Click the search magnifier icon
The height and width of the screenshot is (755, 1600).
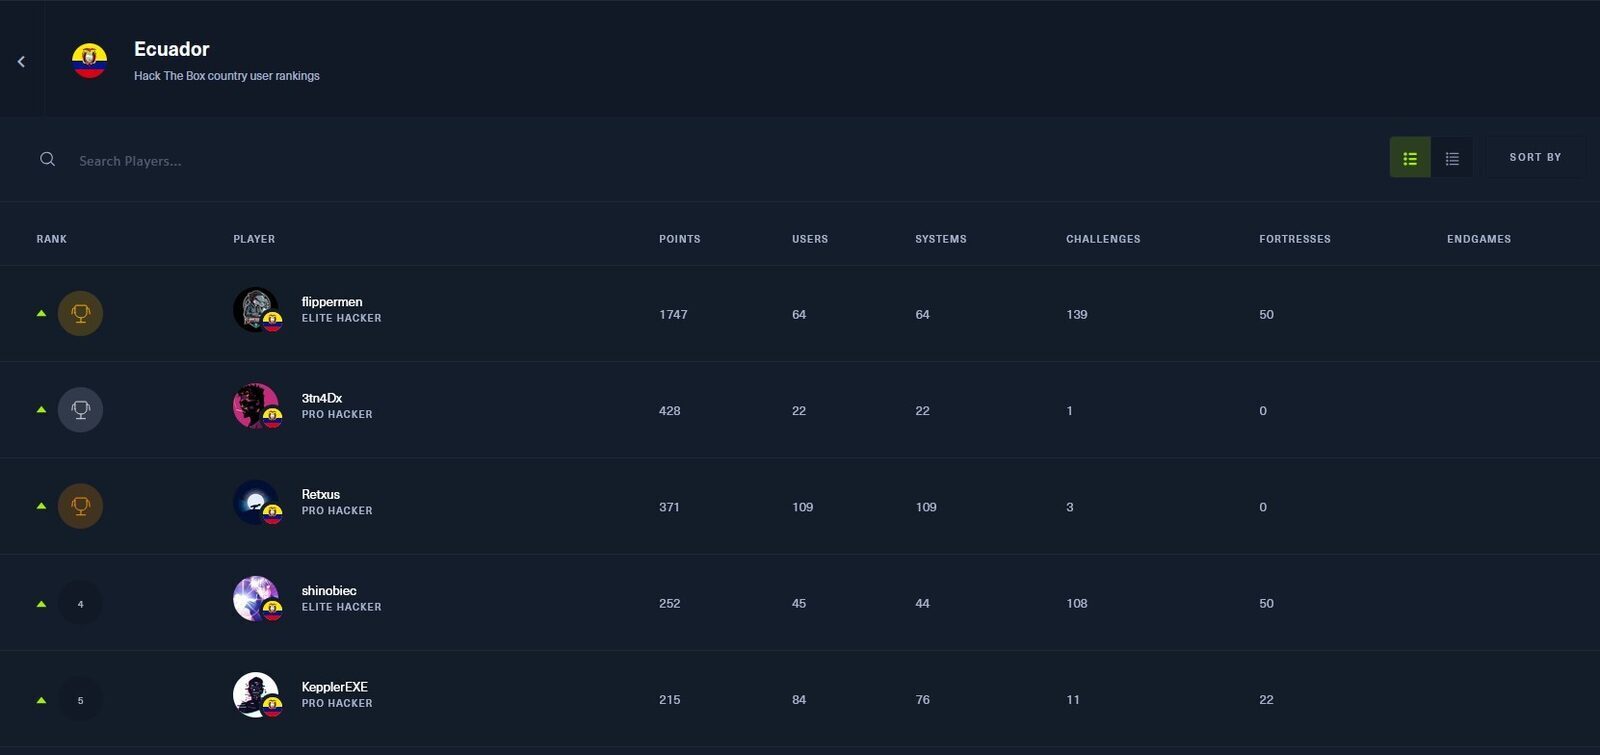(x=47, y=159)
